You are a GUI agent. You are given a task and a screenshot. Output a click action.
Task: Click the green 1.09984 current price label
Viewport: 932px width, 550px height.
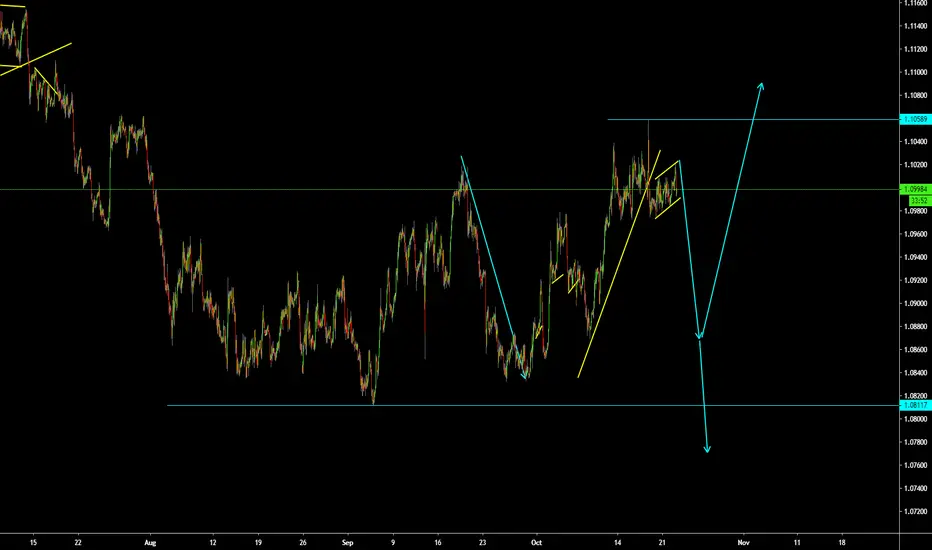(x=915, y=190)
